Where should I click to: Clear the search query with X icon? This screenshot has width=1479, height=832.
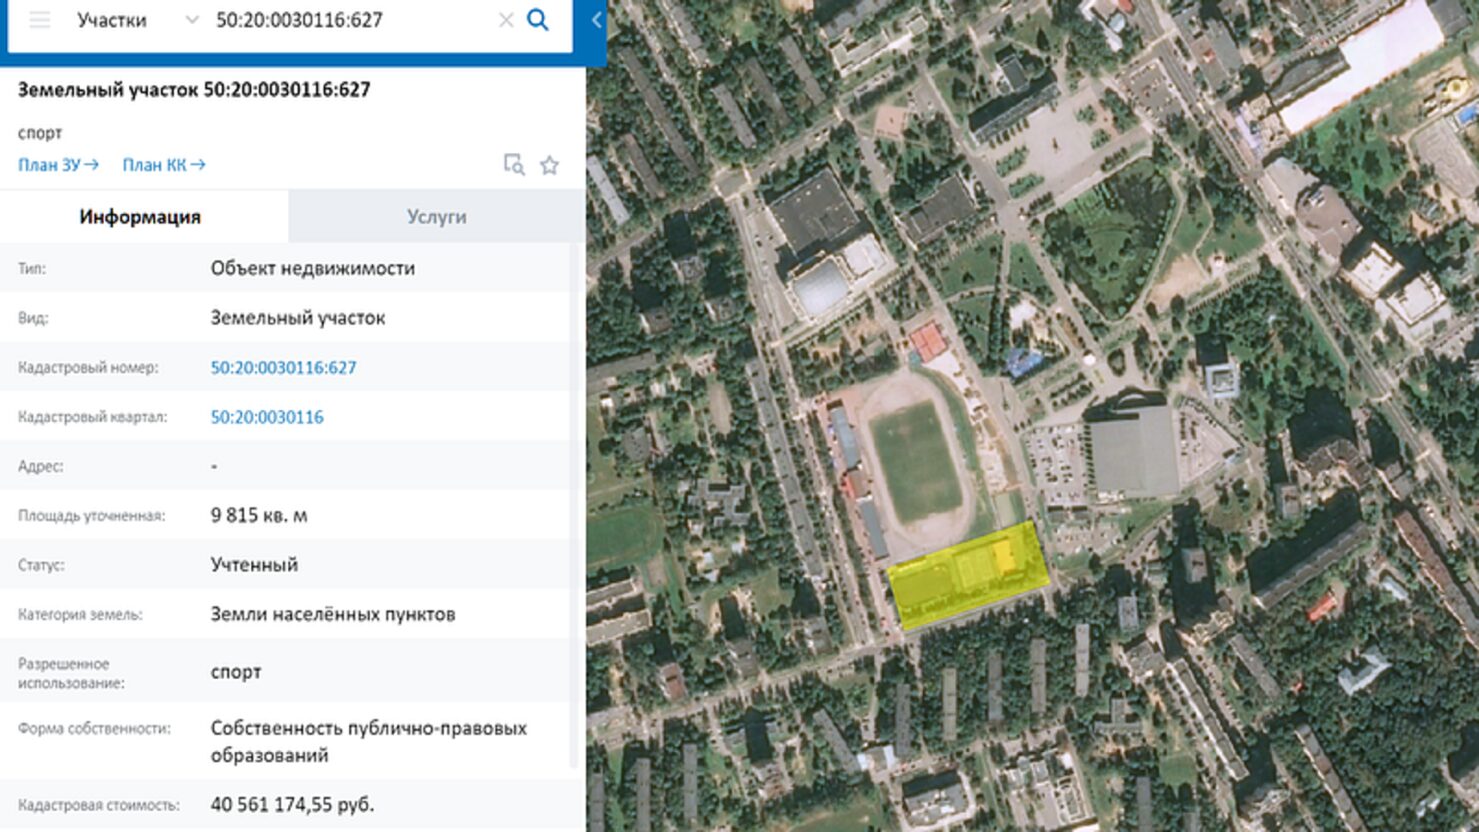(x=506, y=20)
